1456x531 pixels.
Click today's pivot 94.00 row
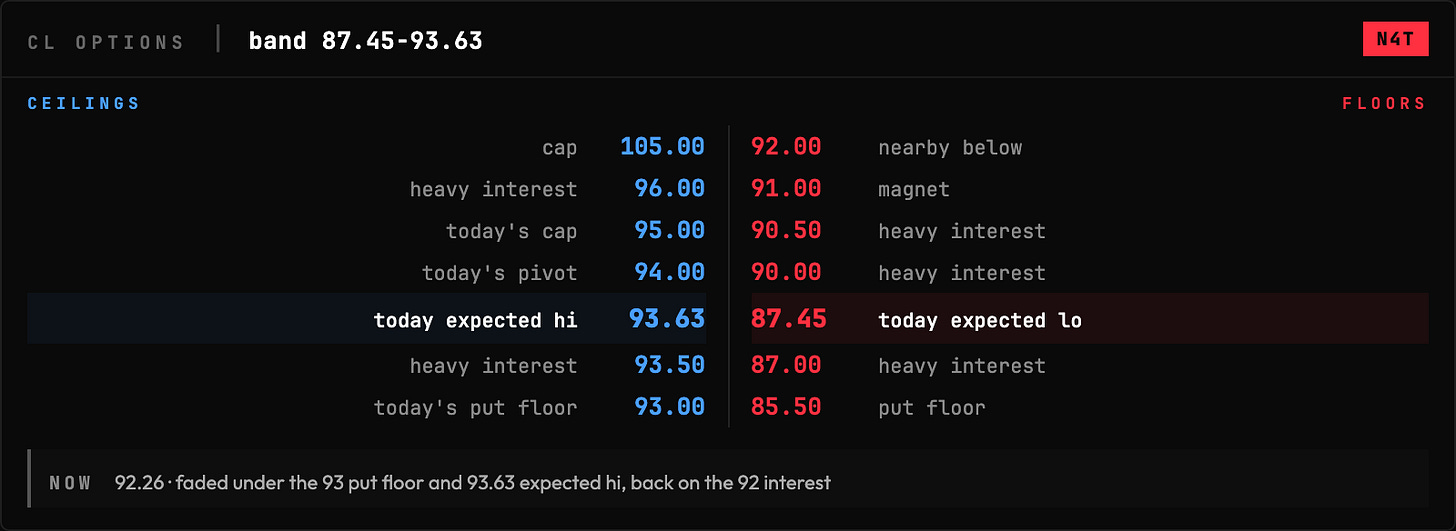(x=367, y=272)
